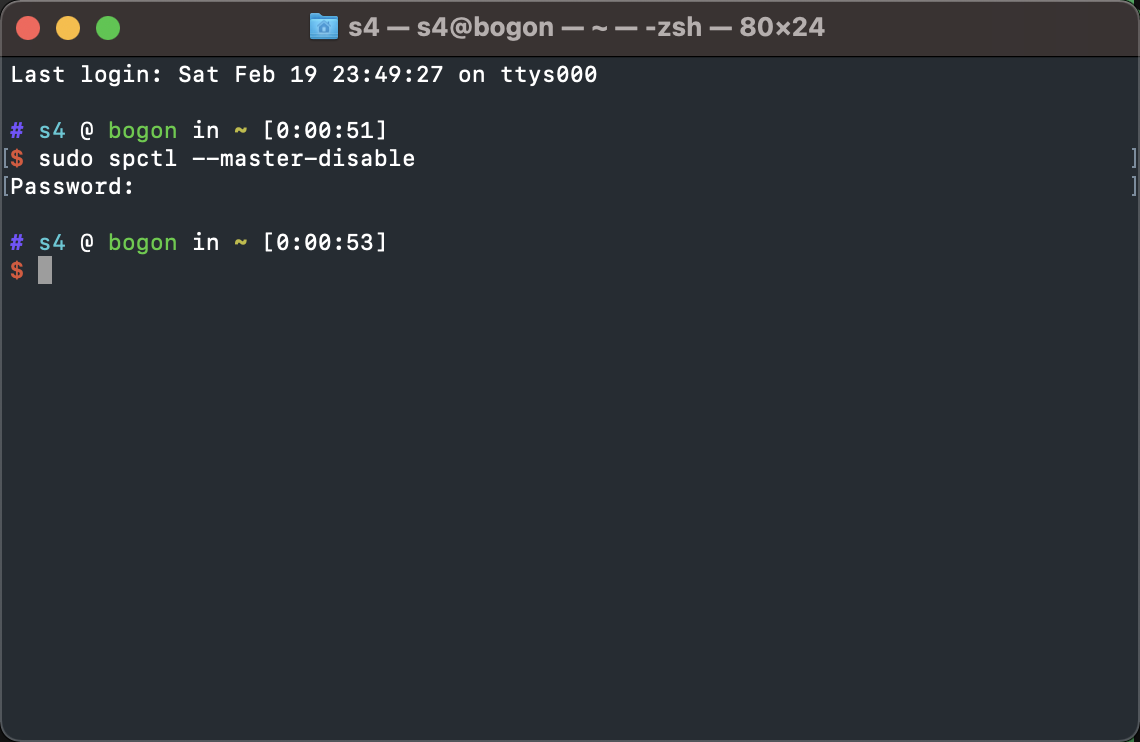Image resolution: width=1140 pixels, height=742 pixels.
Task: Click the [0:00:53] timestamp
Action: coord(324,242)
